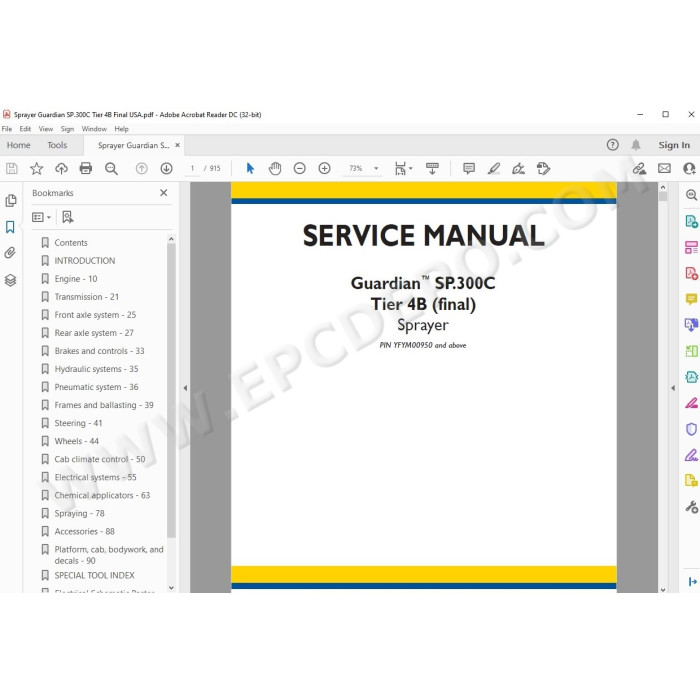Print the document using the printer icon
The image size is (700, 700).
[86, 169]
